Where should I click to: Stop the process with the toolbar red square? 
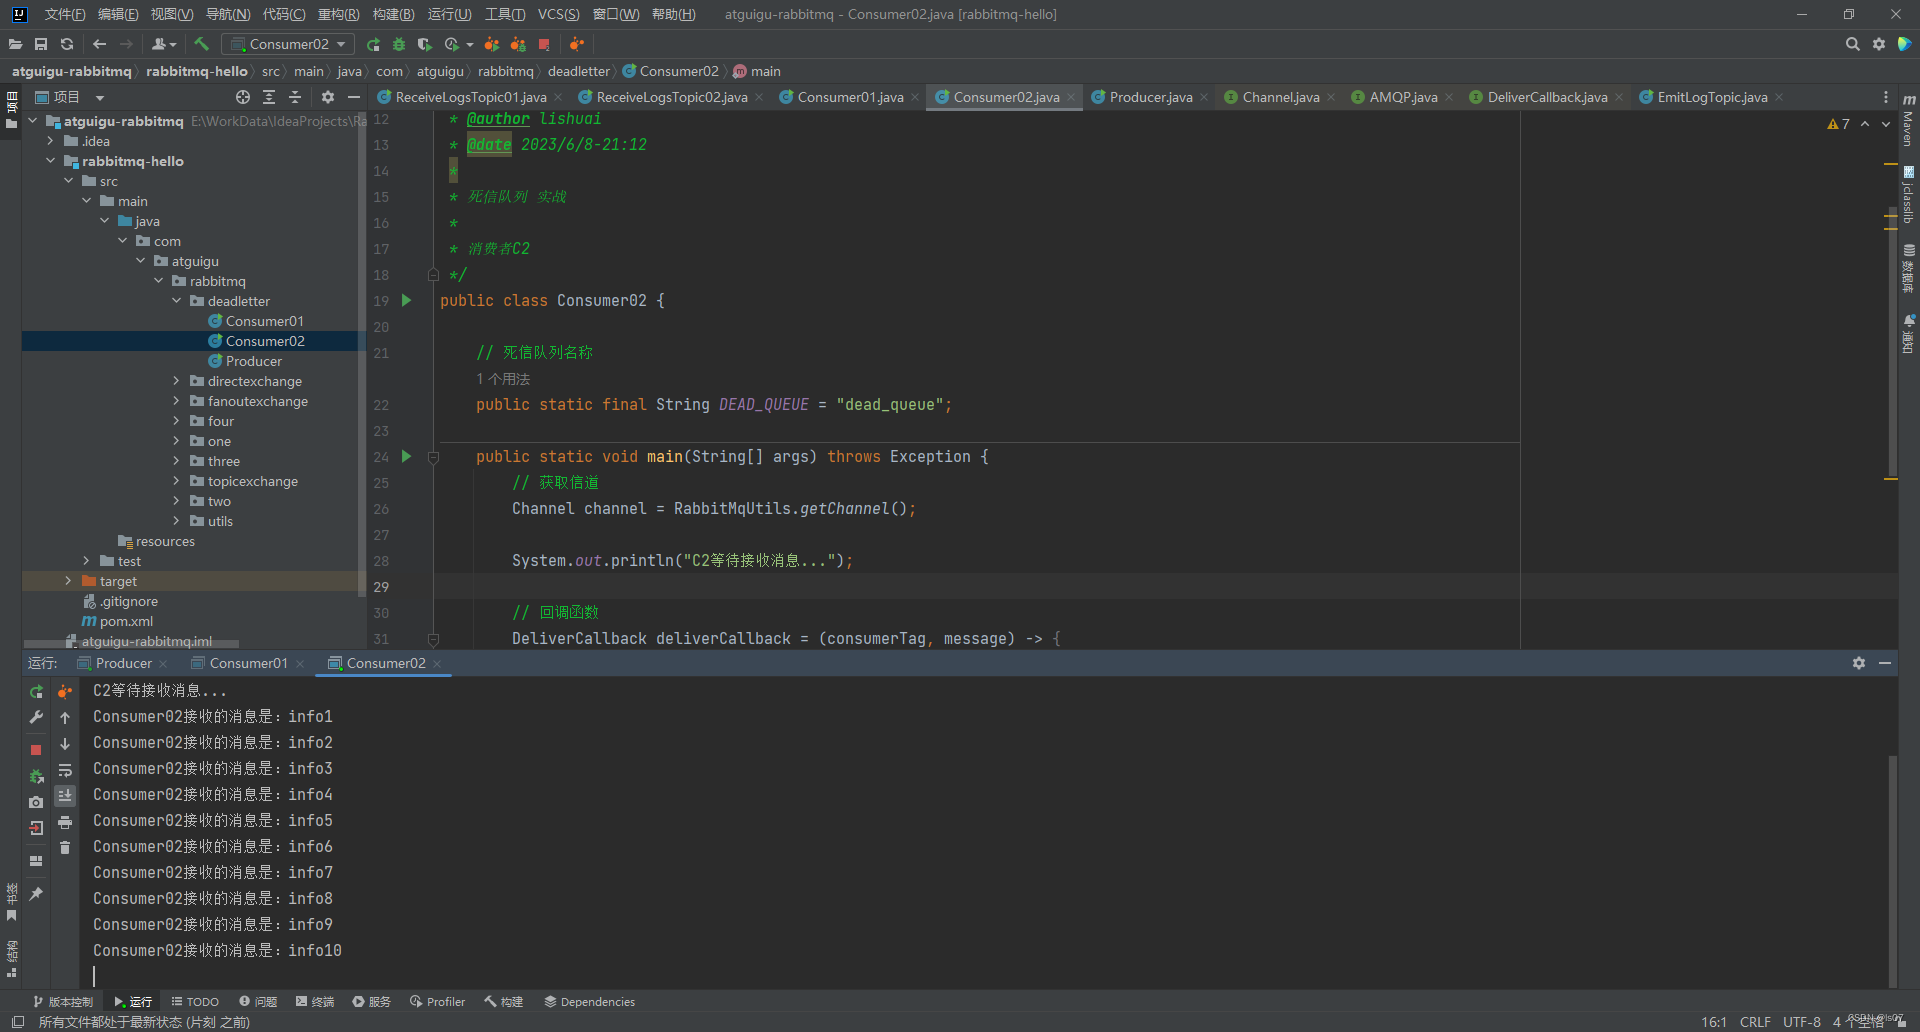point(544,44)
